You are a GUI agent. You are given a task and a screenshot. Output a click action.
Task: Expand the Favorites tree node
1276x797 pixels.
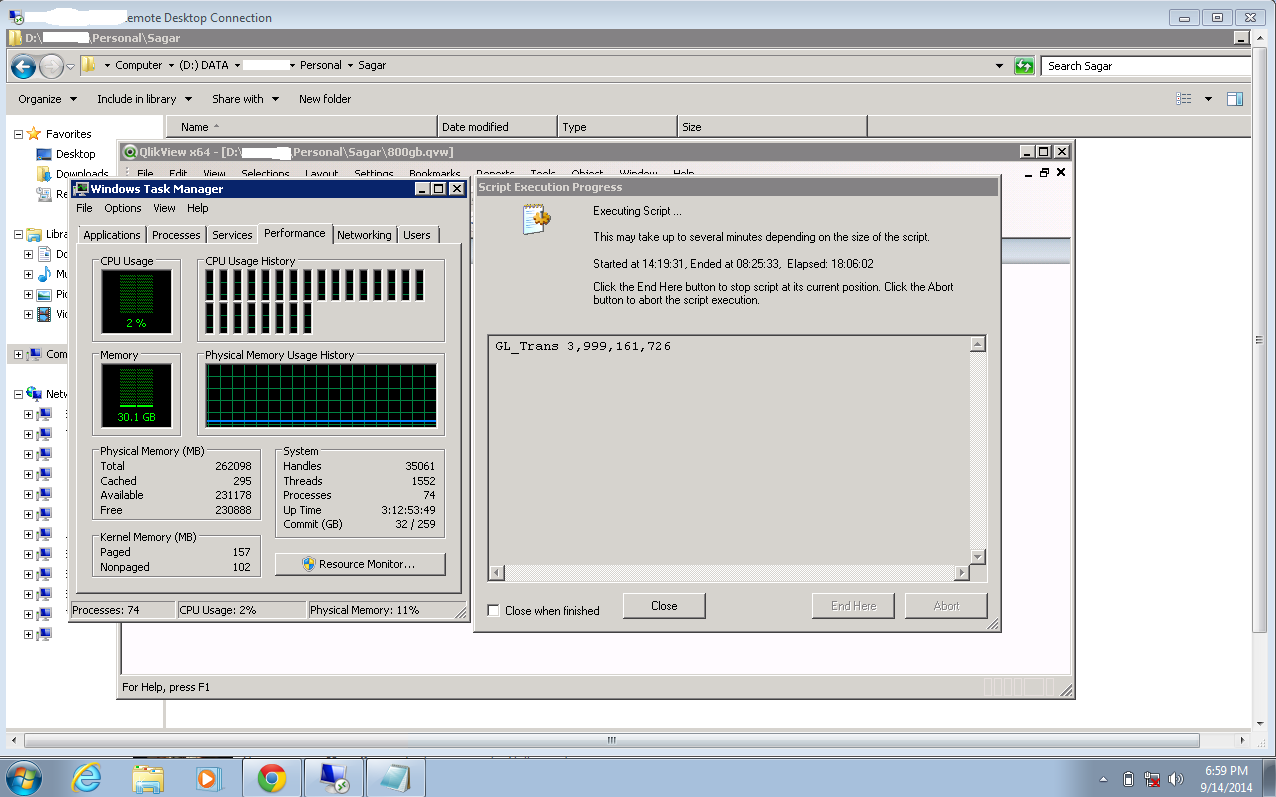[x=19, y=134]
